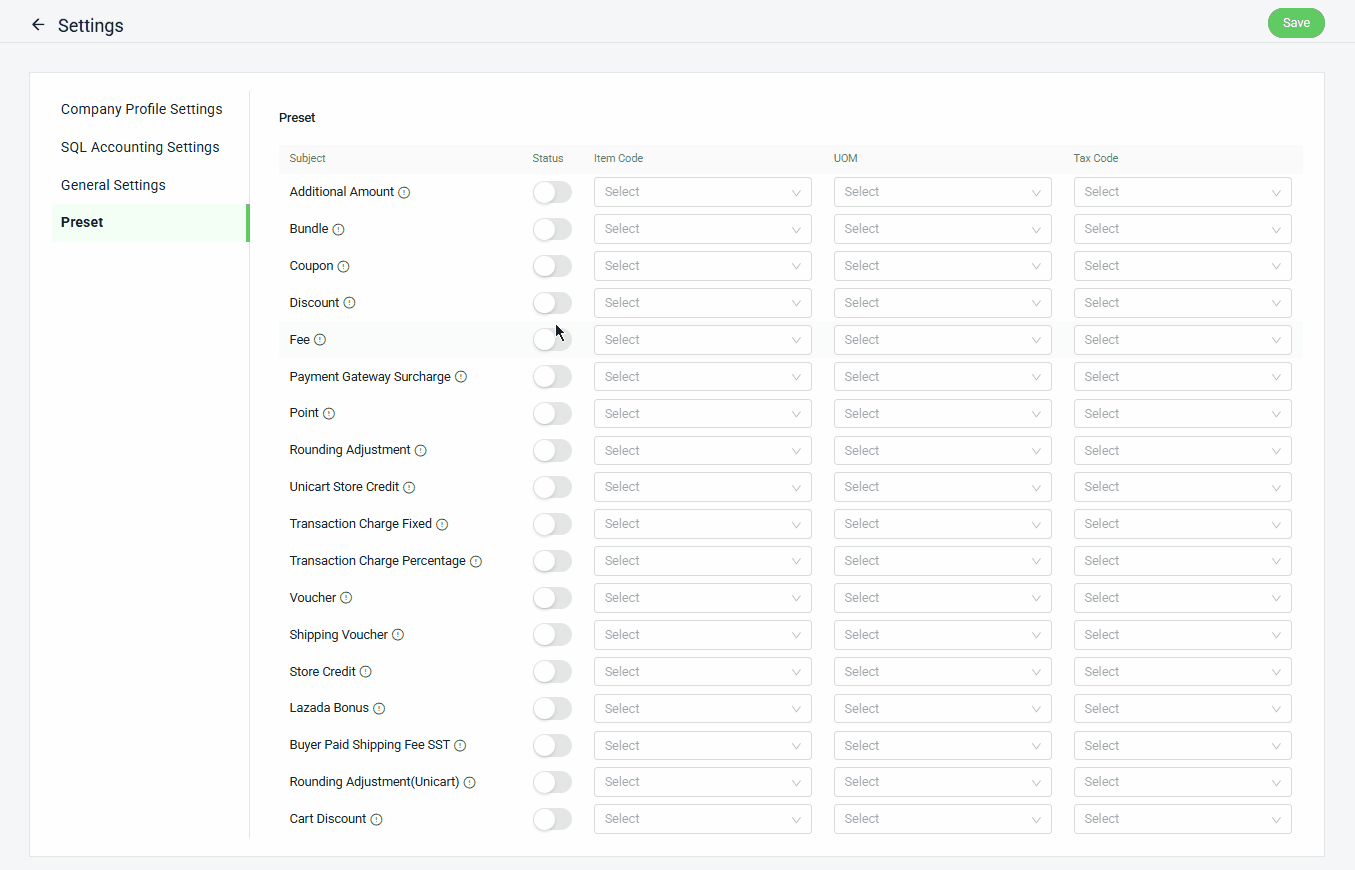Viewport: 1355px width, 870px height.
Task: Toggle the Store Credit status switch
Action: 552,672
